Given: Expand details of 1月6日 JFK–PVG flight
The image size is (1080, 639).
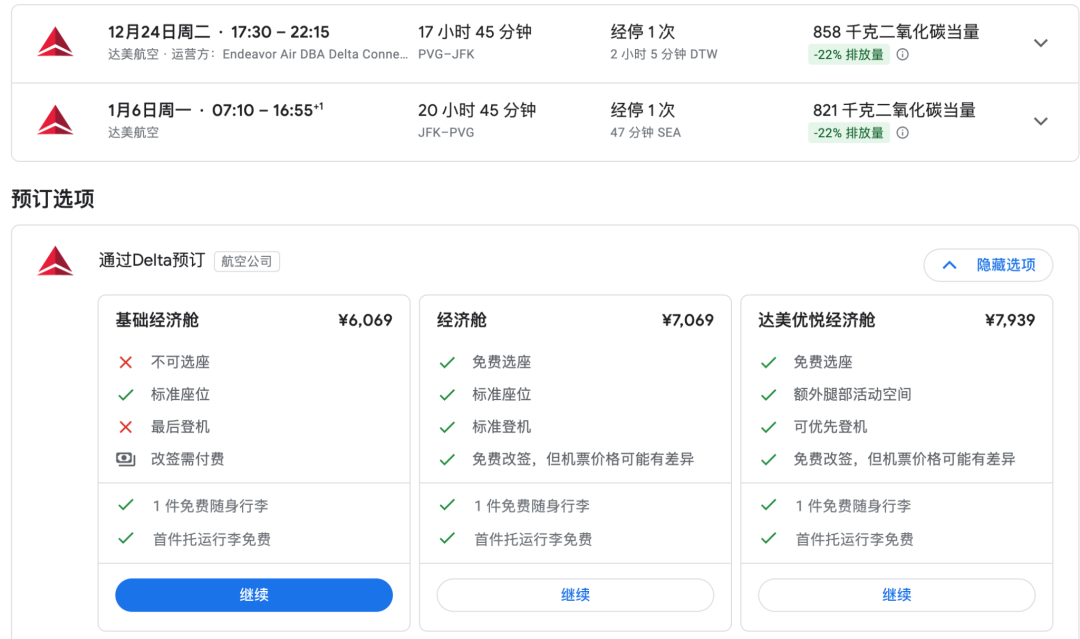Looking at the screenshot, I should (1041, 121).
